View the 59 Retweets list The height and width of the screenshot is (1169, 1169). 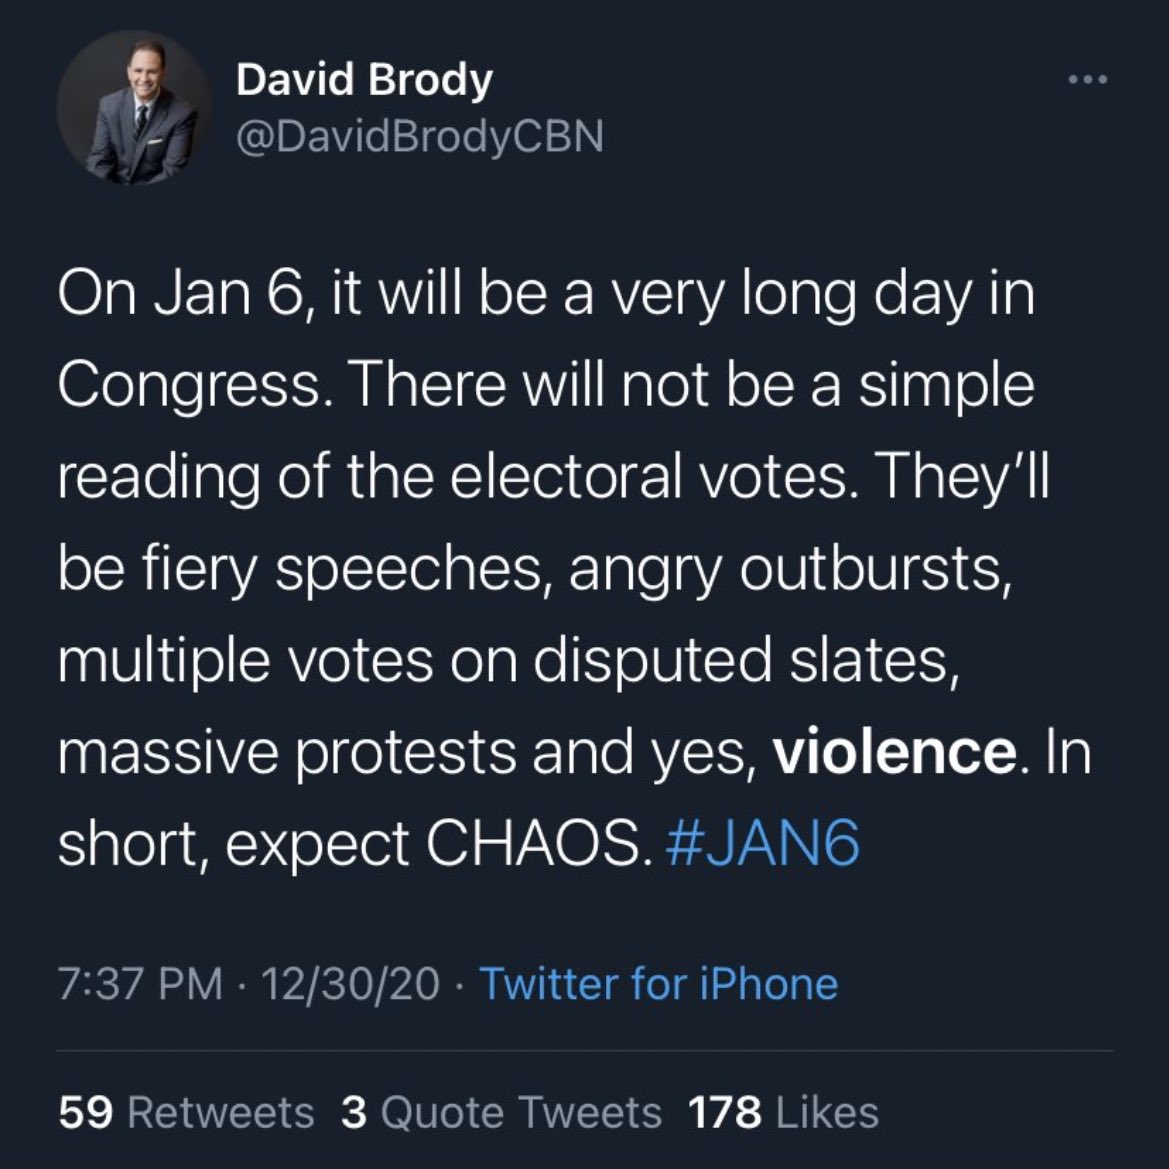[186, 1112]
